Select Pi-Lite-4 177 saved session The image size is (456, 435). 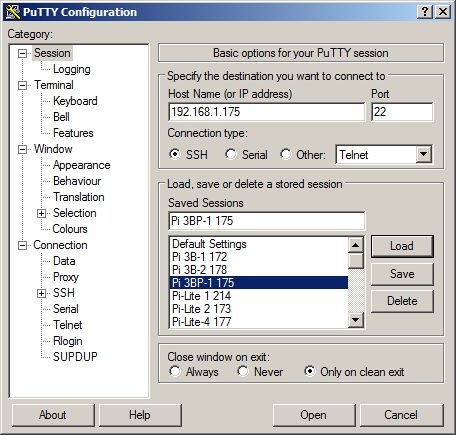259,322
